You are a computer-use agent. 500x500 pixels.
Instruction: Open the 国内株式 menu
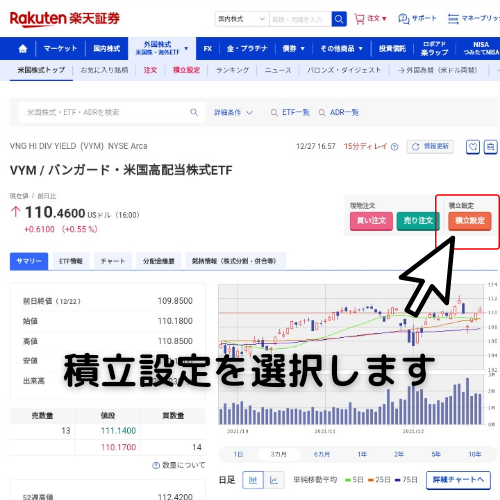(x=107, y=49)
